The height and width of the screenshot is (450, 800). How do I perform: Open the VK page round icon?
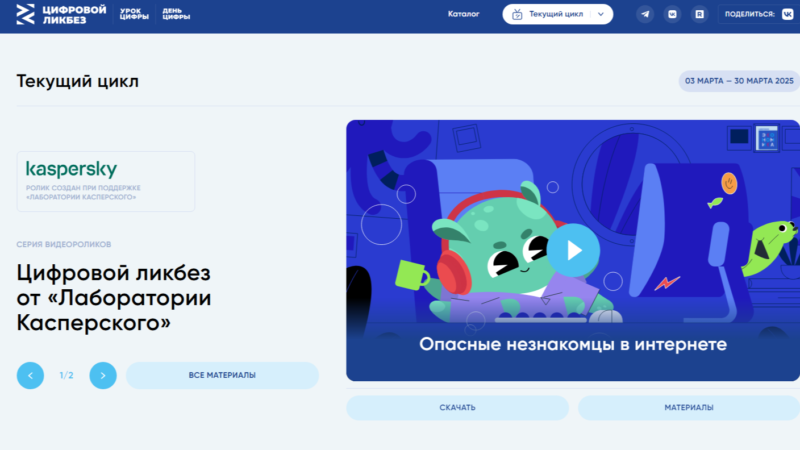[x=672, y=14]
